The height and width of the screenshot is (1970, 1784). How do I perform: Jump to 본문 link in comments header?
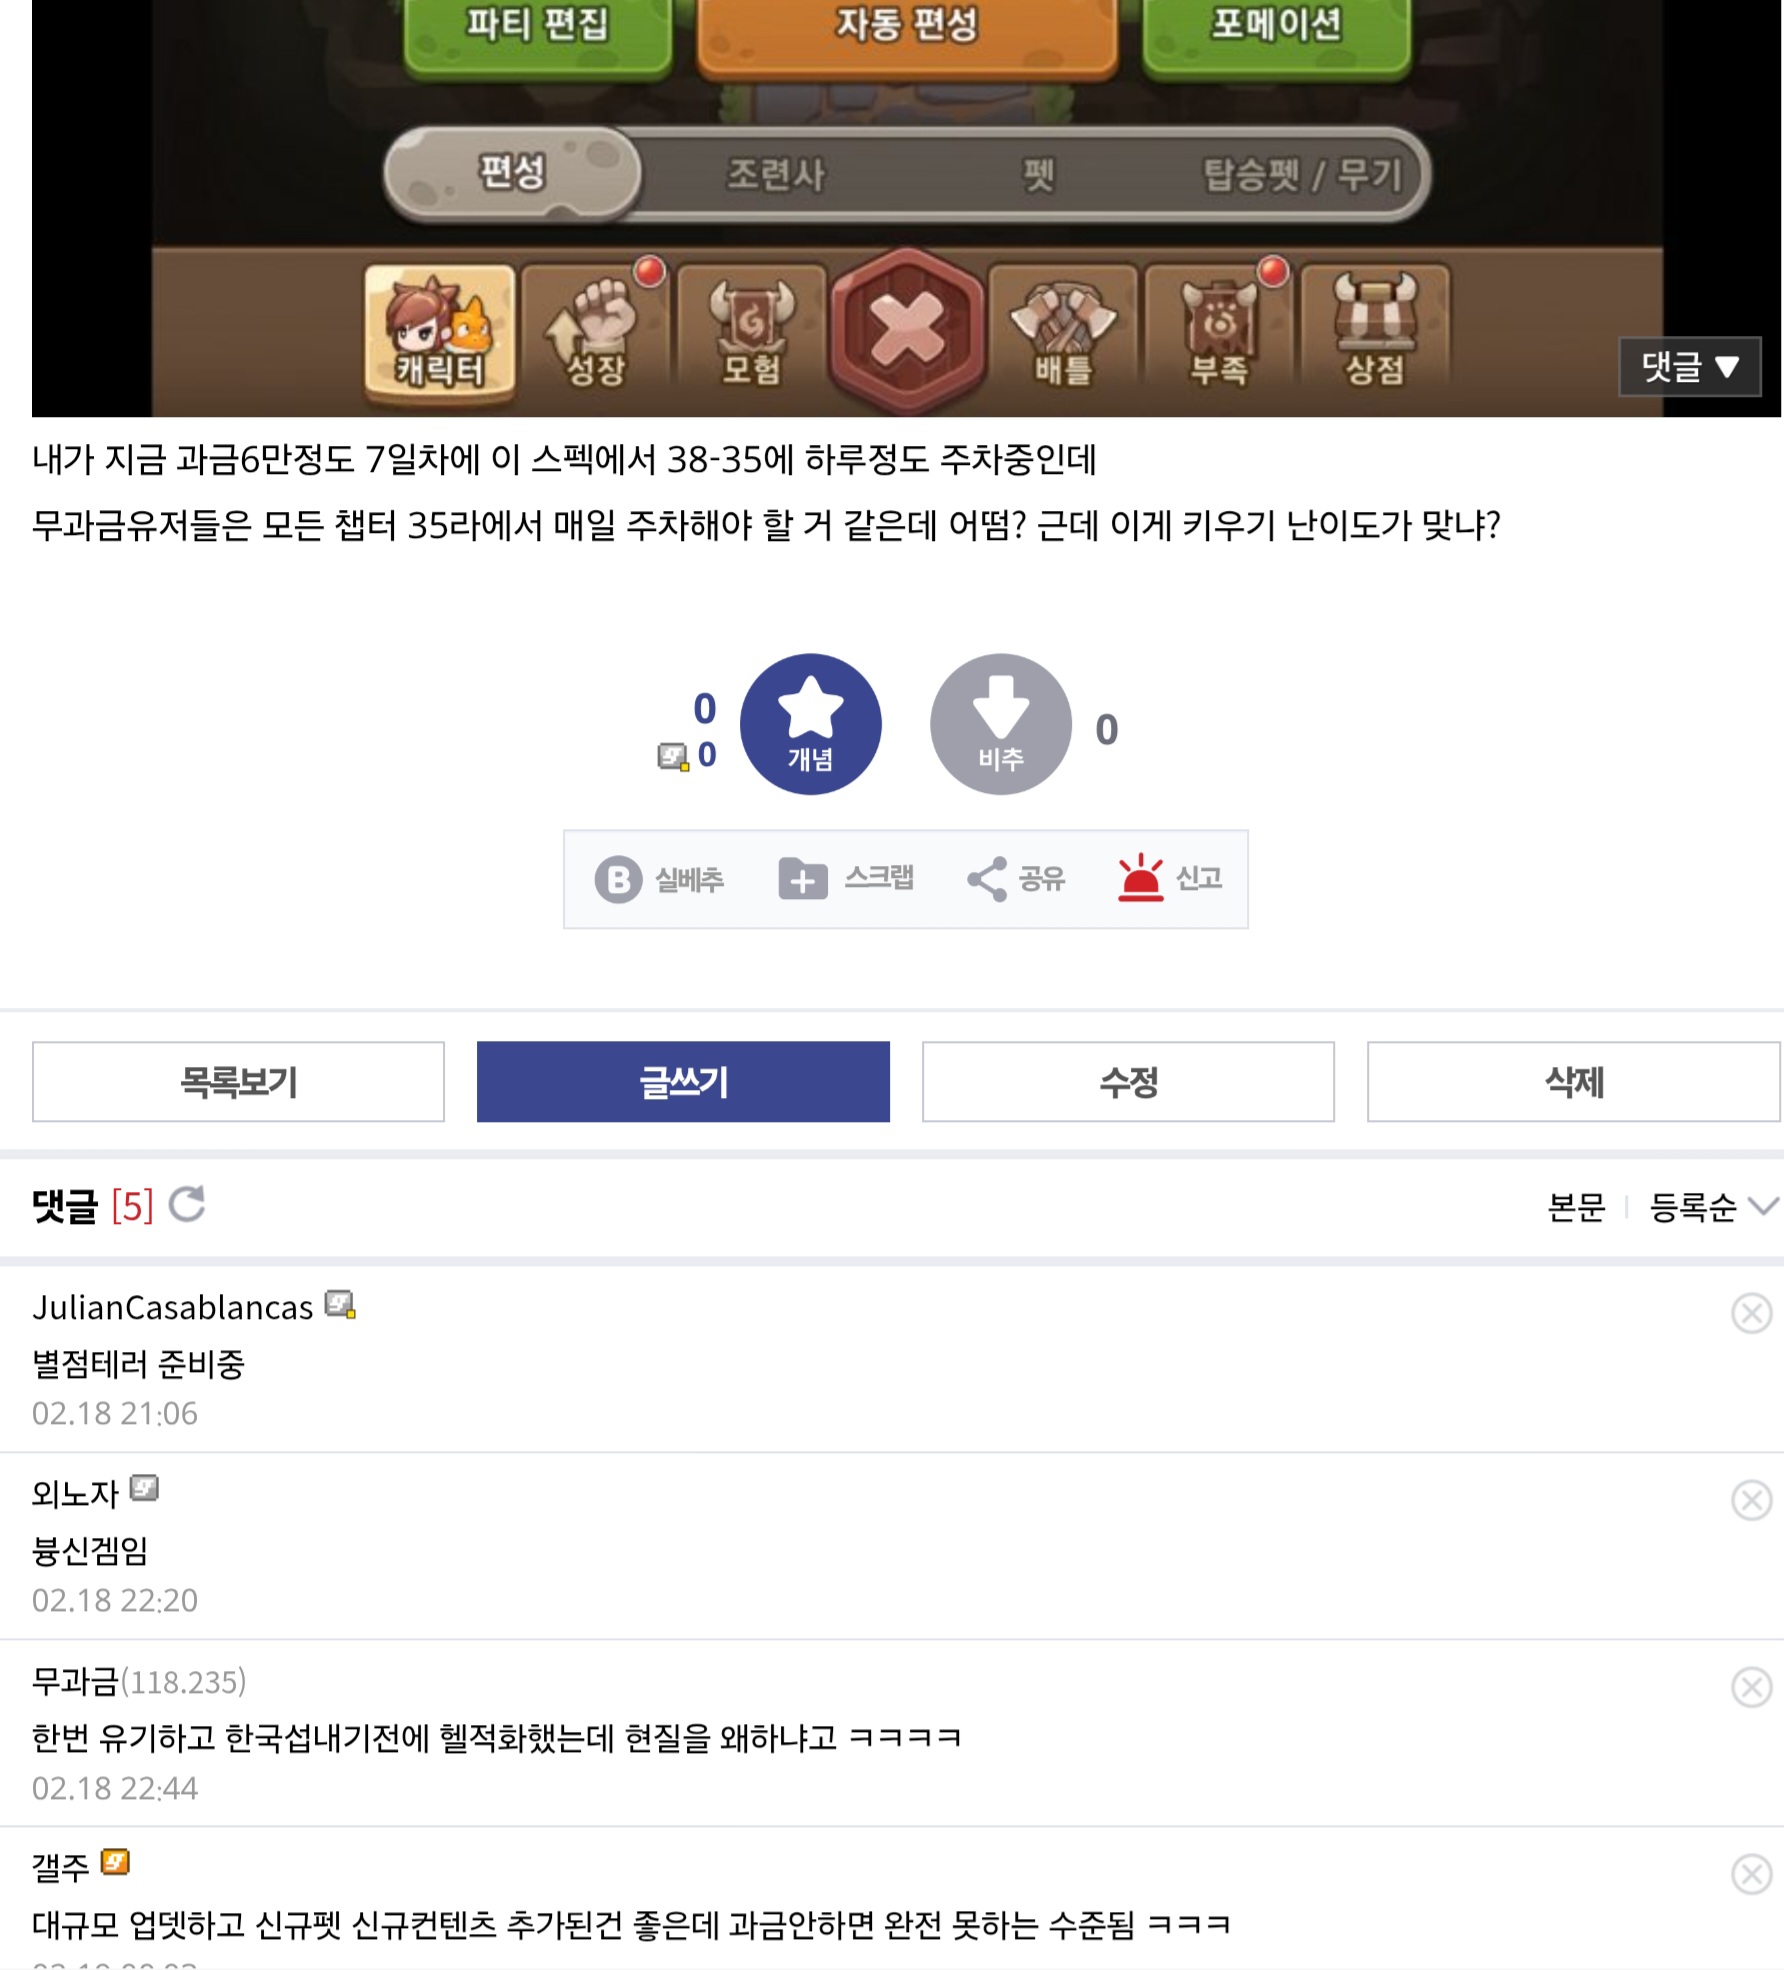[1576, 1207]
